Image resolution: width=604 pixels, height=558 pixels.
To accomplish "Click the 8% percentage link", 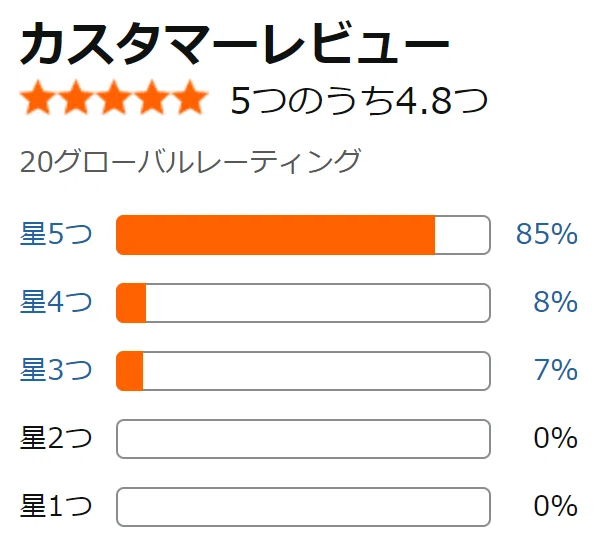I will pos(555,302).
